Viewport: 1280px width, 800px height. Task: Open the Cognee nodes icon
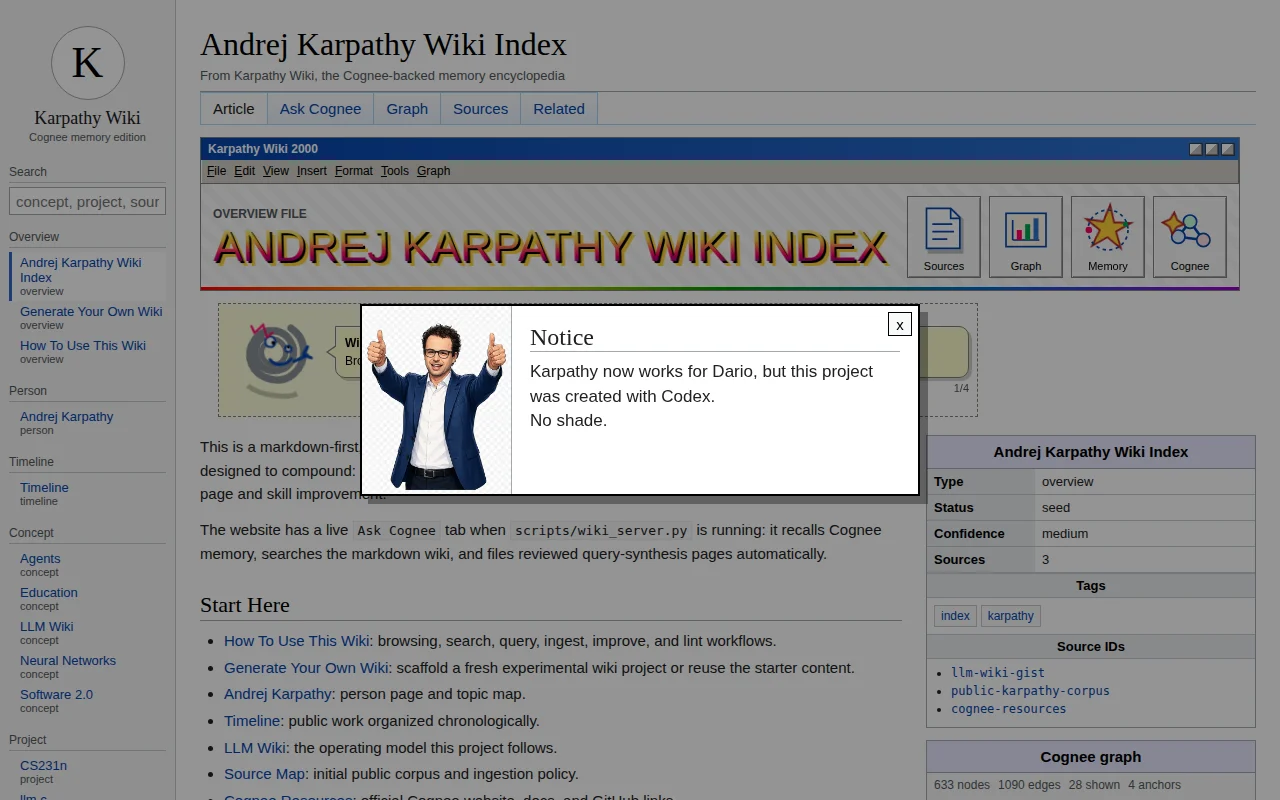pyautogui.click(x=1189, y=237)
